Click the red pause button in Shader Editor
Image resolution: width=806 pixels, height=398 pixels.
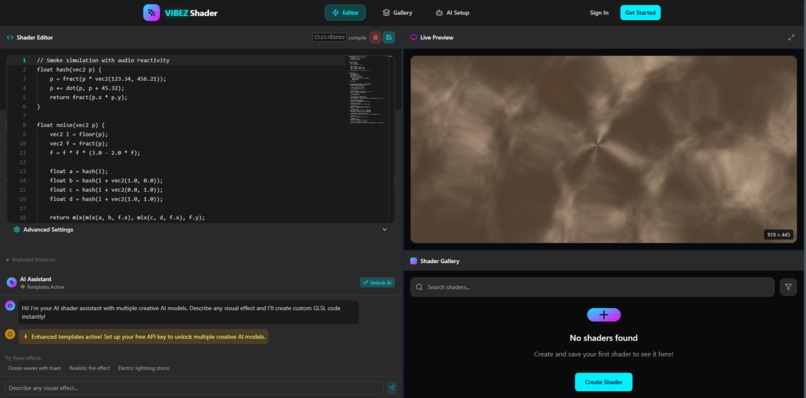point(375,37)
